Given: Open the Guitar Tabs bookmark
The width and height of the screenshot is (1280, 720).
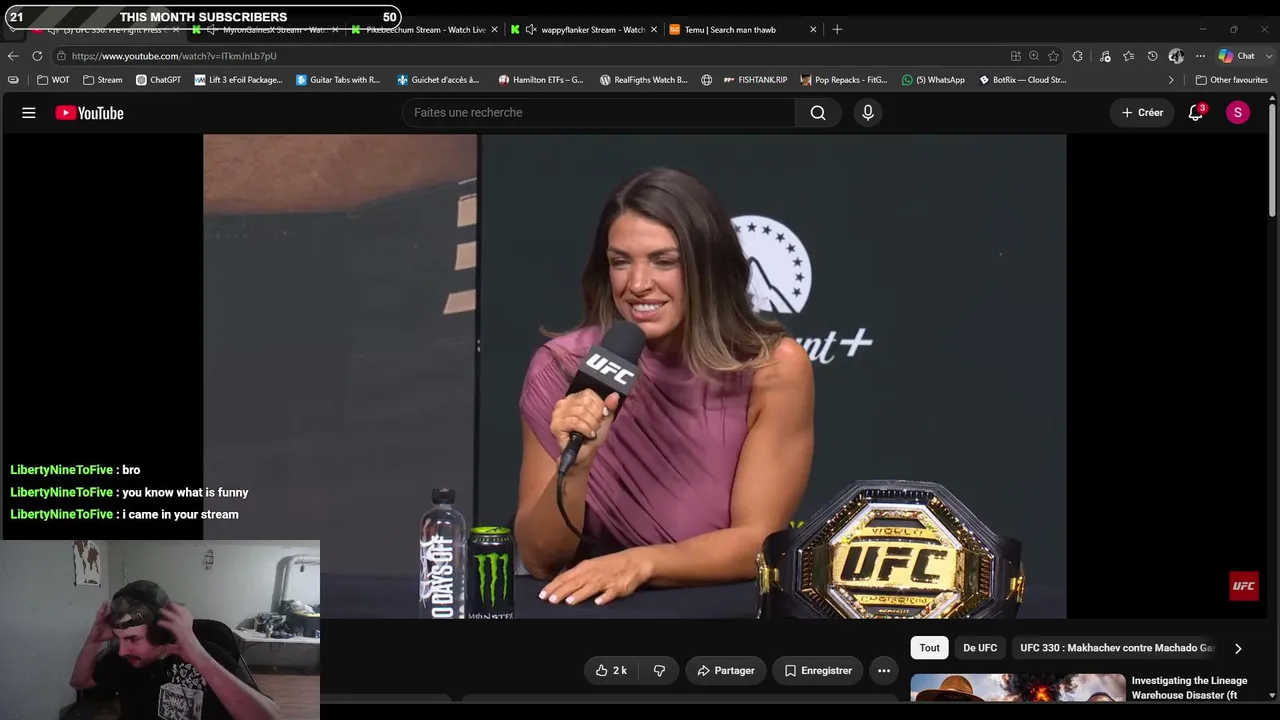Looking at the screenshot, I should click(x=338, y=80).
